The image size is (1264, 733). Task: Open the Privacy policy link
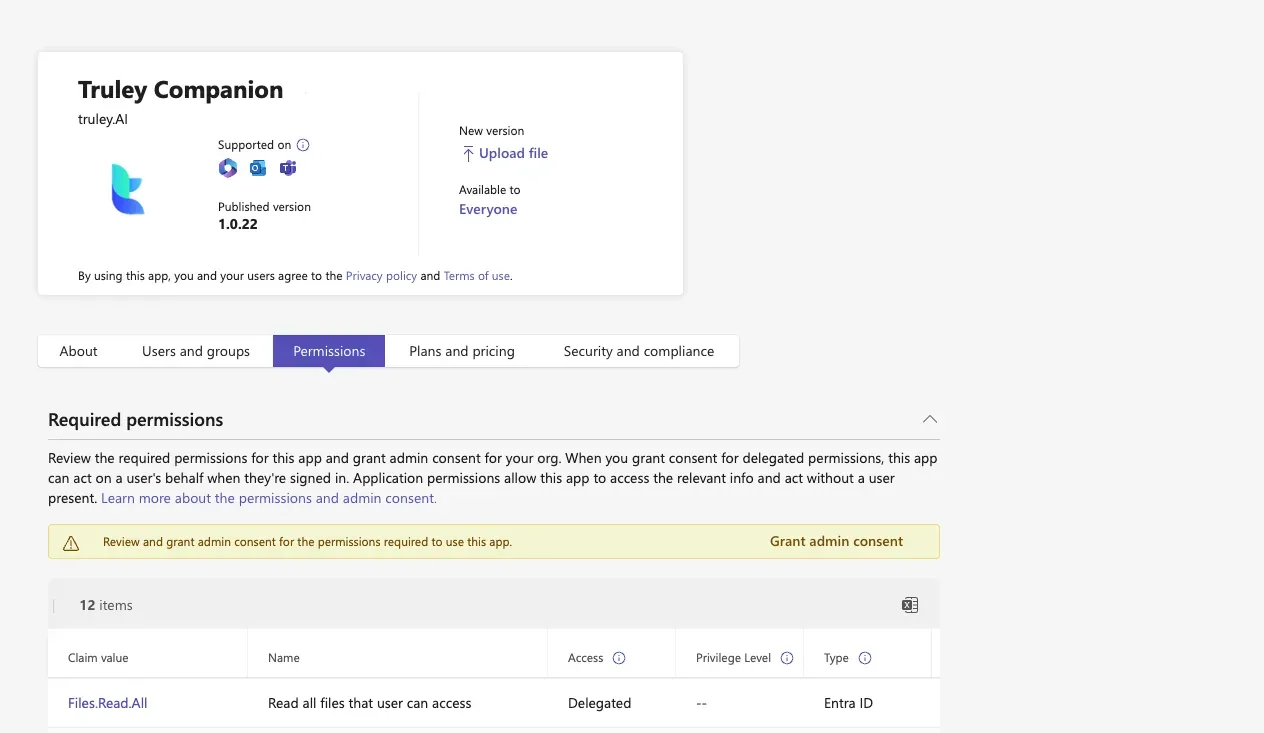pos(381,276)
